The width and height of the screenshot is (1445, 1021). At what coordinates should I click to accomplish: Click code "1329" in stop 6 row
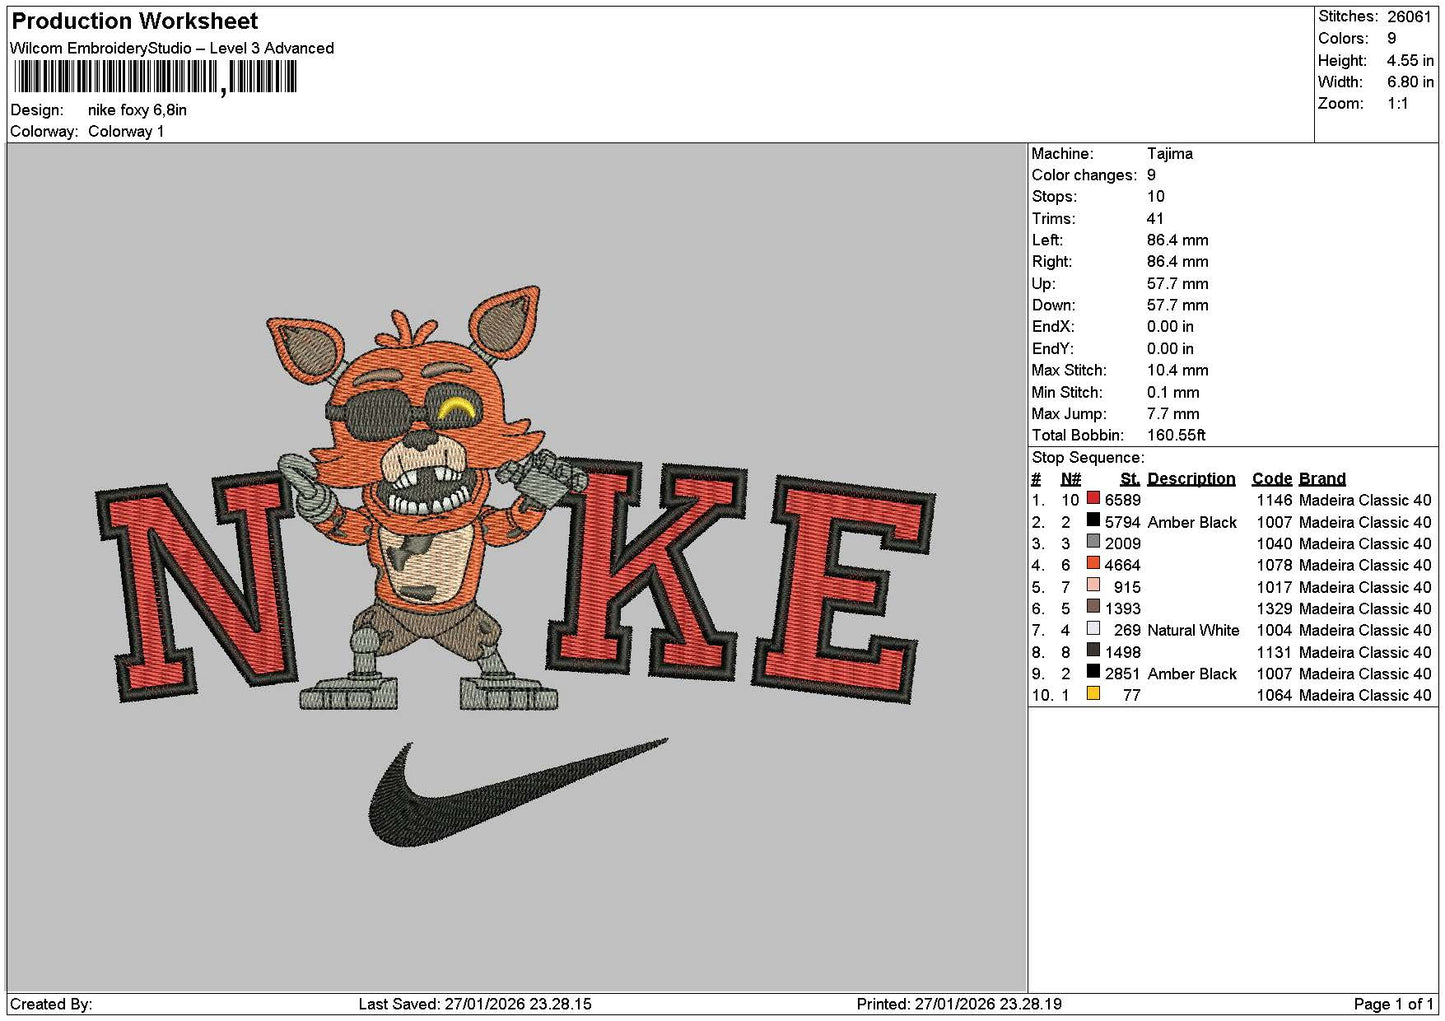[x=1274, y=608]
